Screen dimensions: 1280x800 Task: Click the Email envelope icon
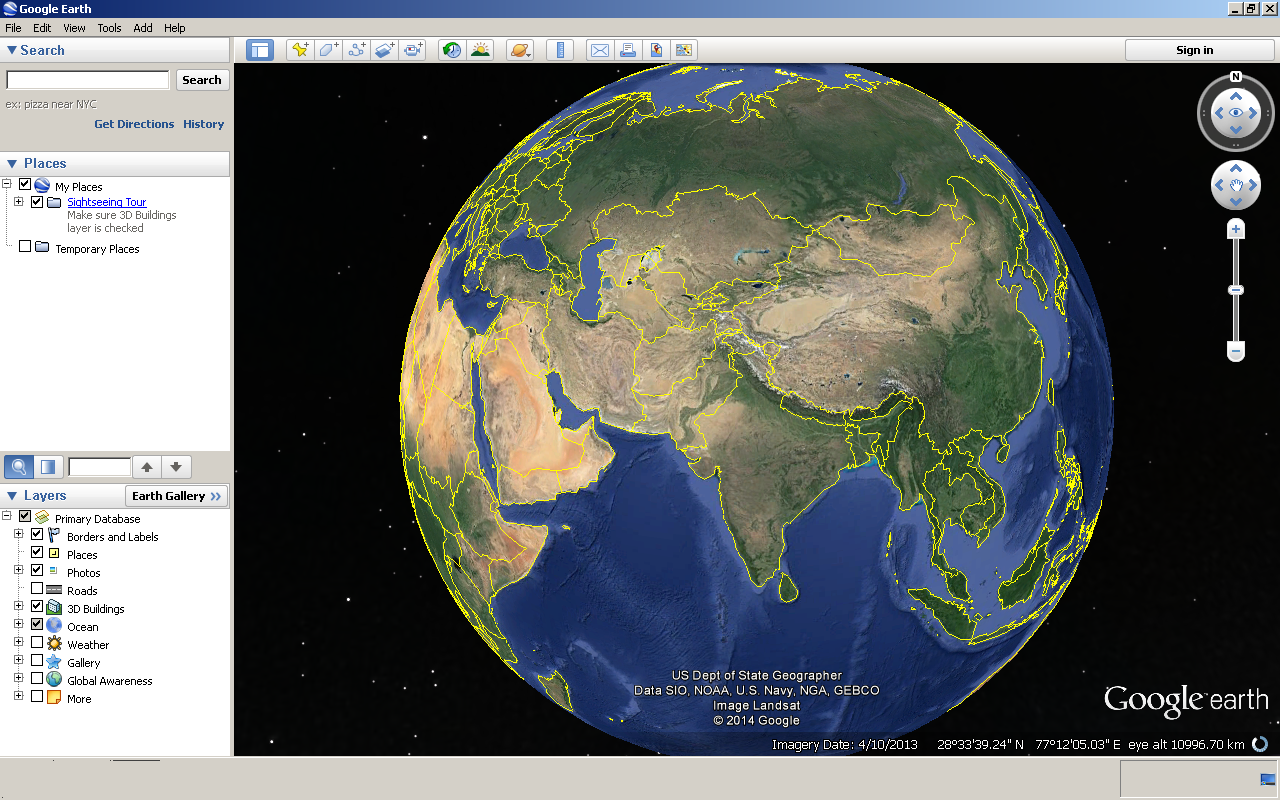(x=600, y=50)
